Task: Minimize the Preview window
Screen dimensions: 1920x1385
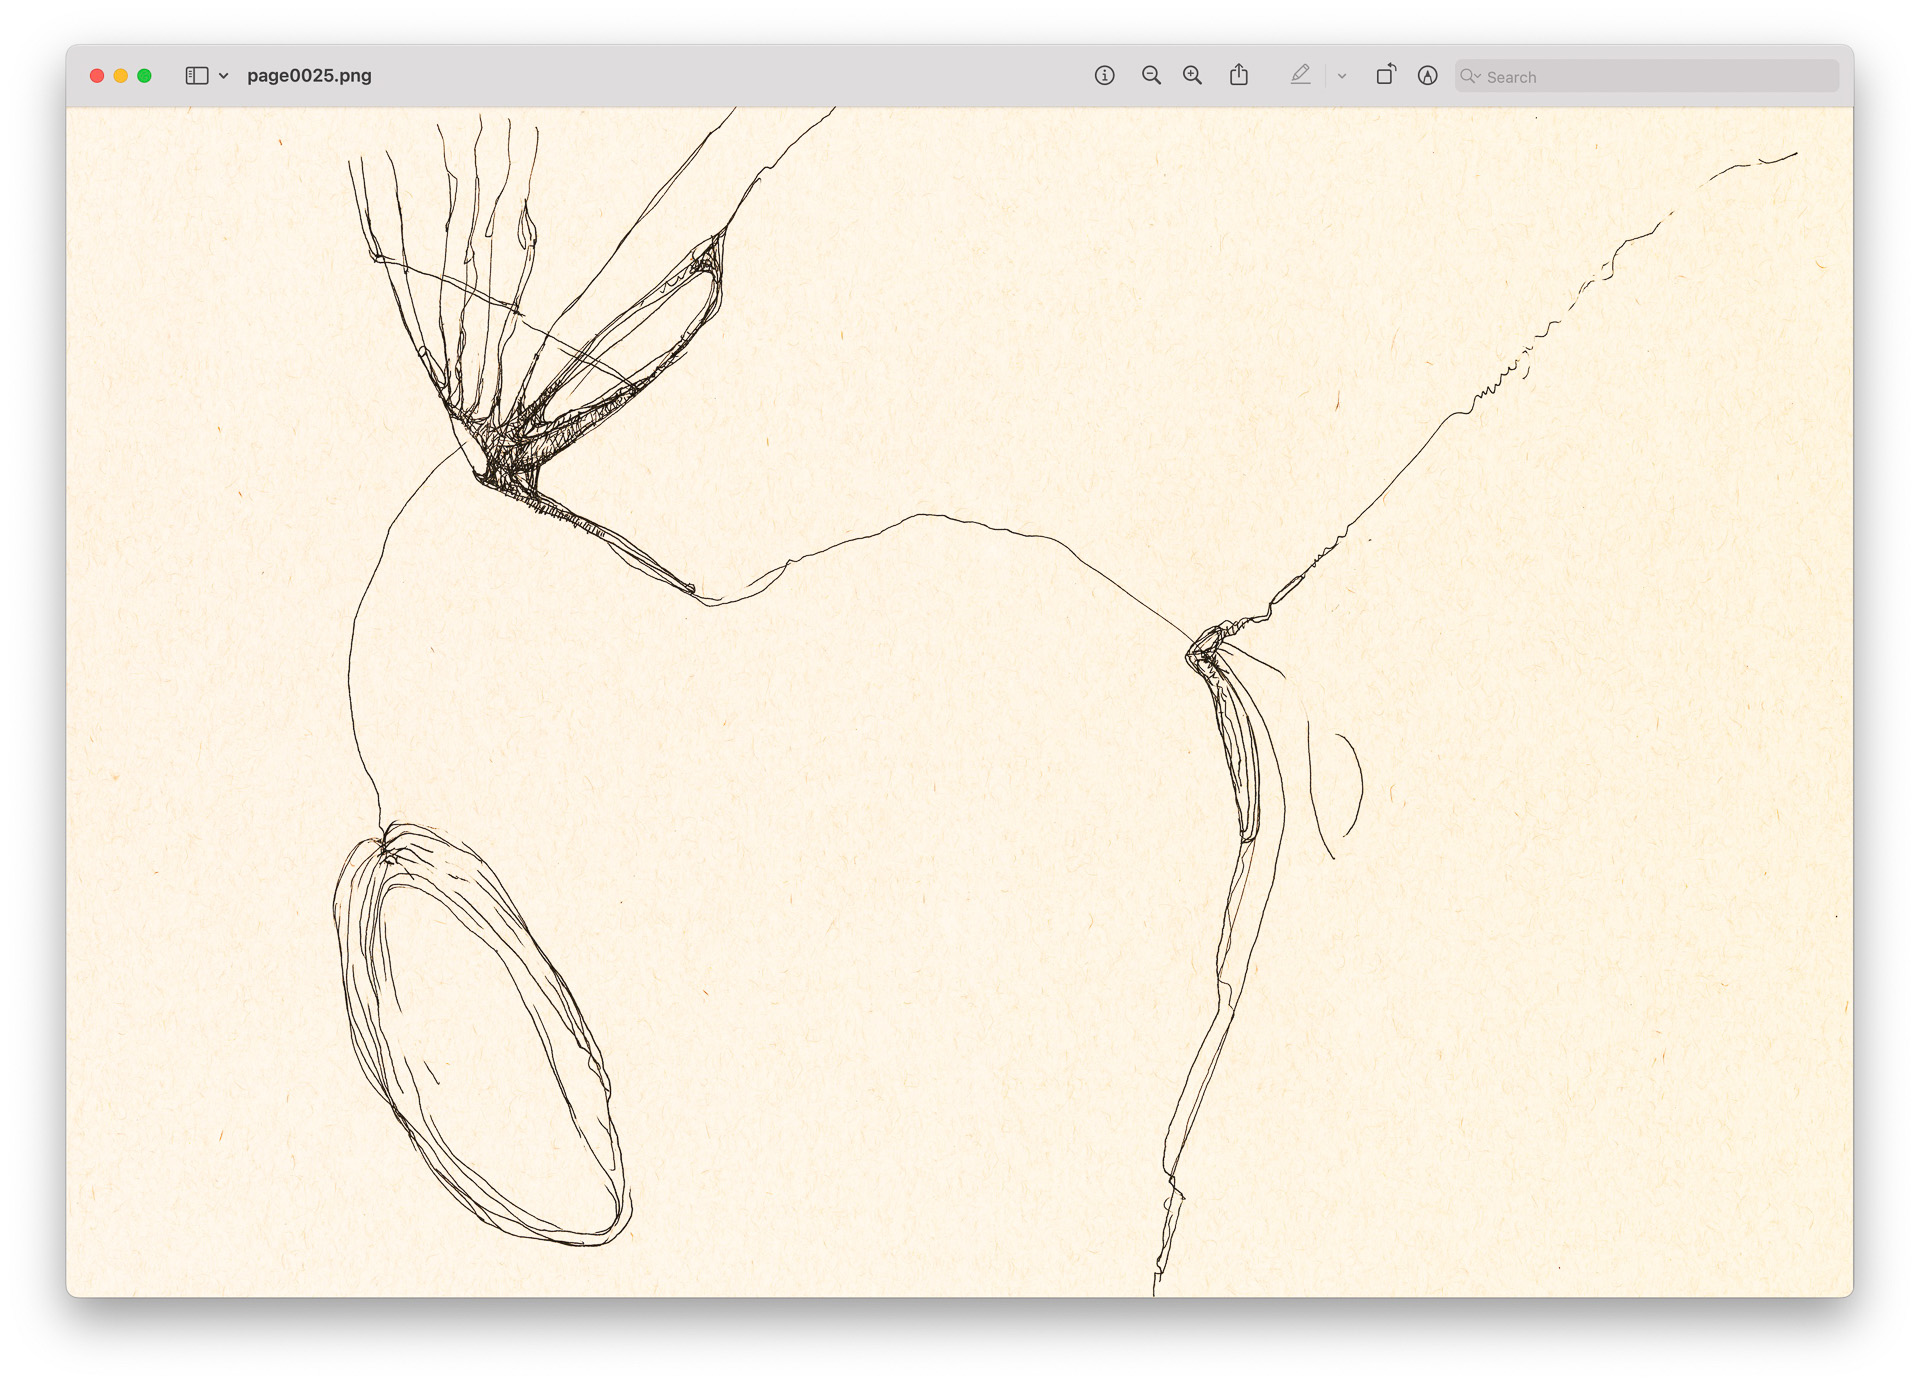Action: coord(119,74)
